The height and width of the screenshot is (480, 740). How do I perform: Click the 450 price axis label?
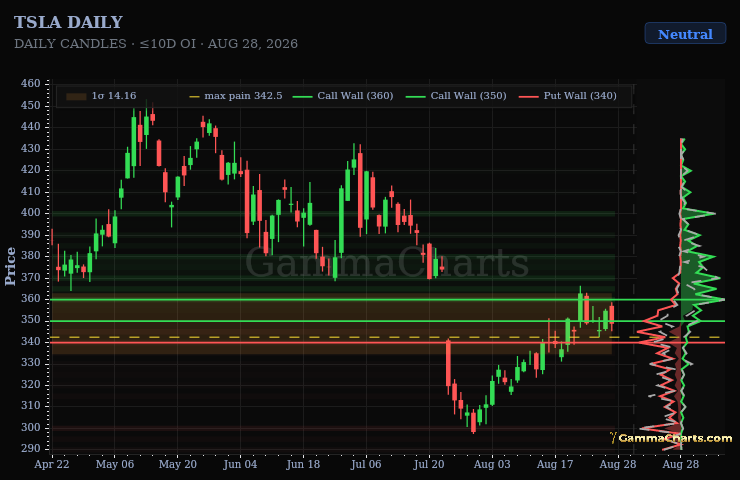31,105
